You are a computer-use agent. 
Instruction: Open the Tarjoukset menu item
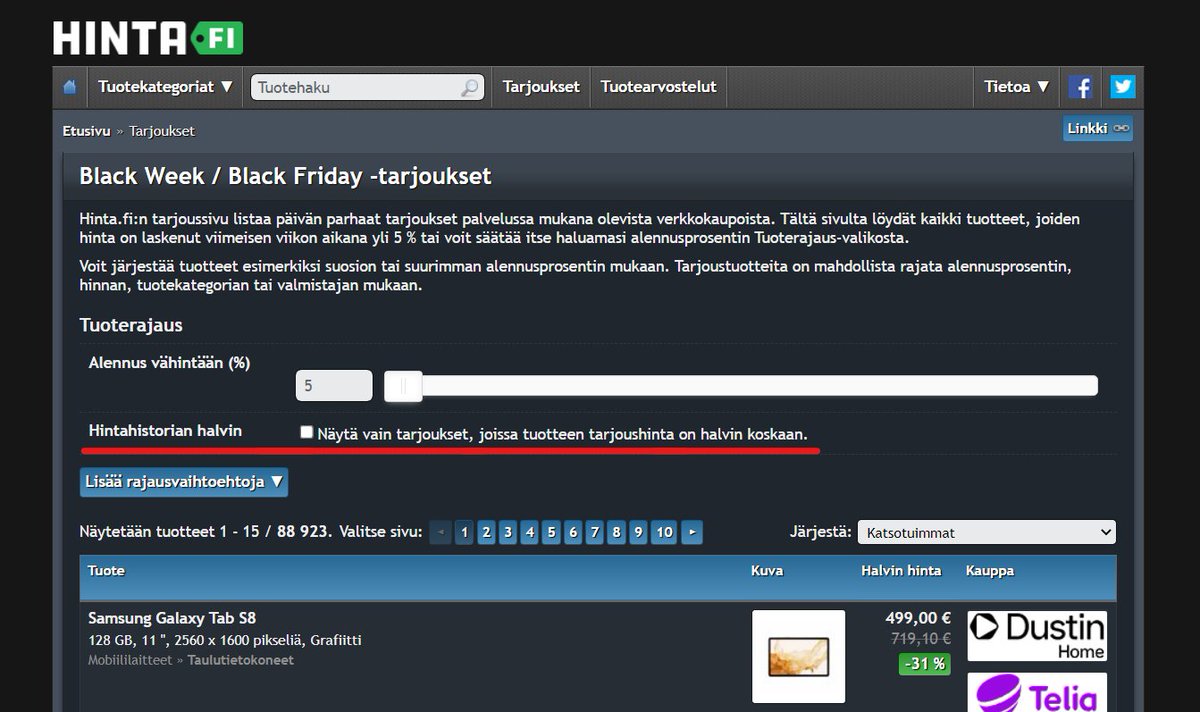pos(541,87)
